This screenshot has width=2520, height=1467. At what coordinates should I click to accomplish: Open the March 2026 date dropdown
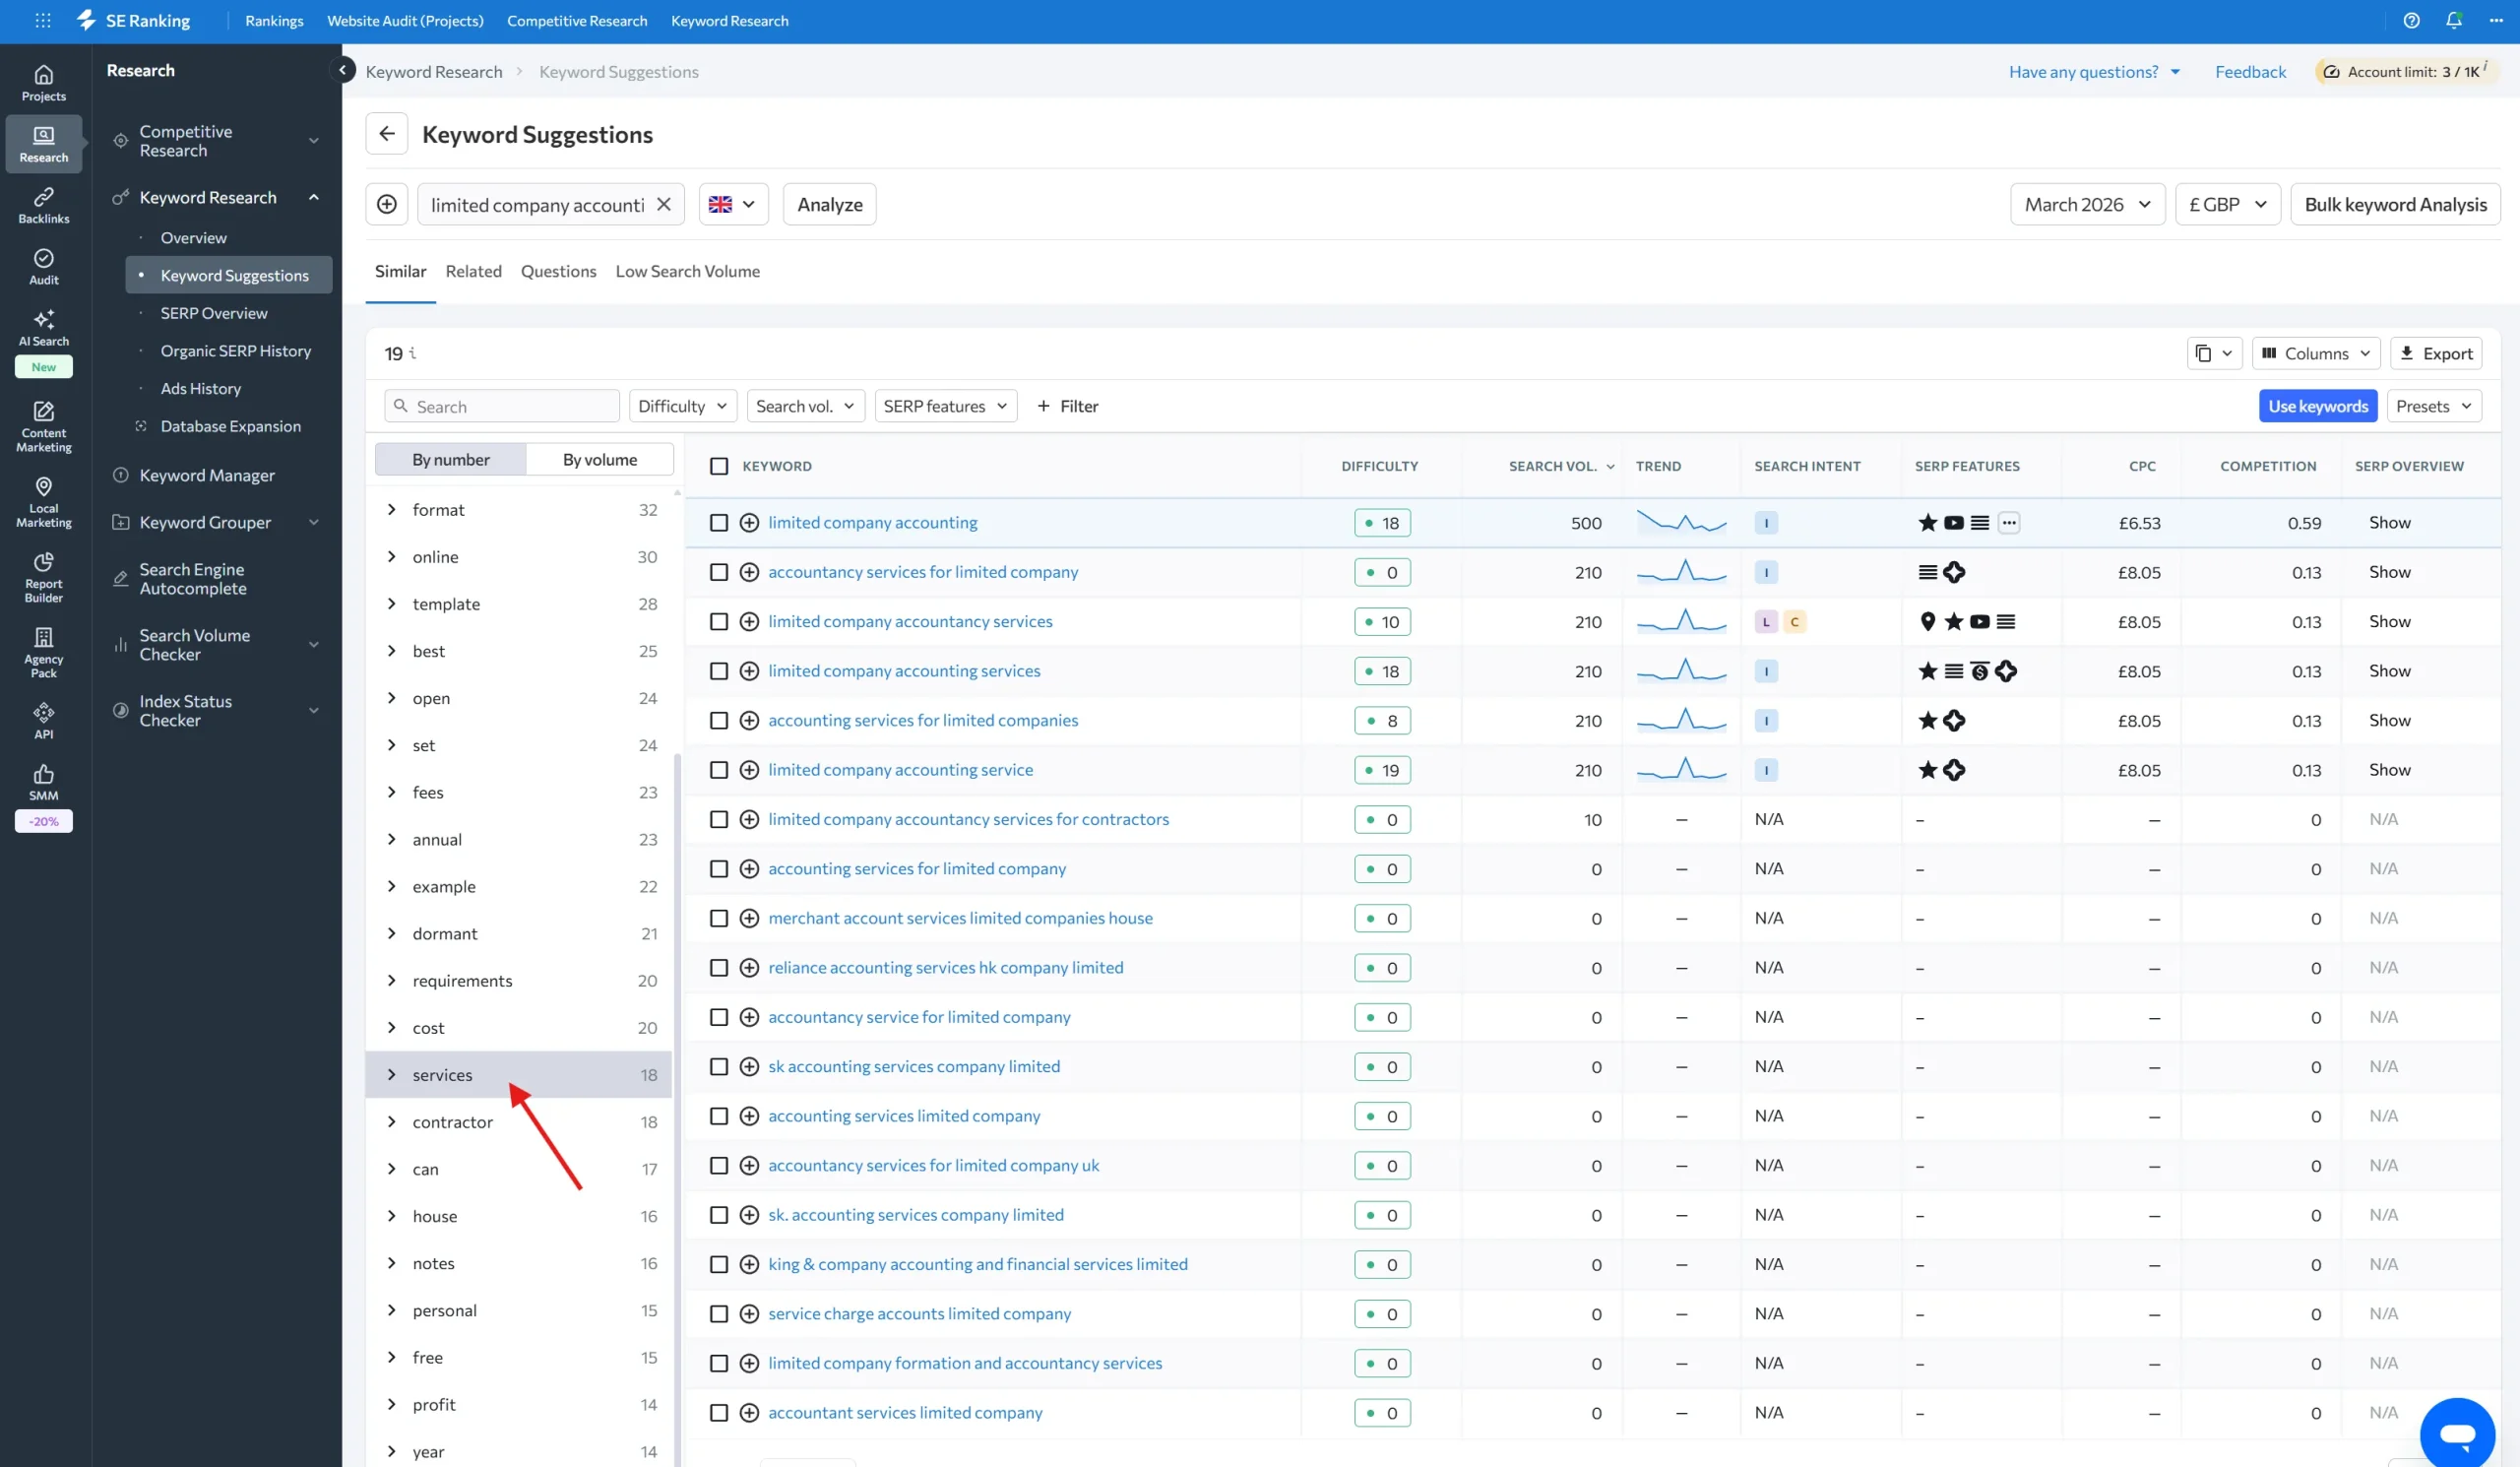tap(2087, 204)
